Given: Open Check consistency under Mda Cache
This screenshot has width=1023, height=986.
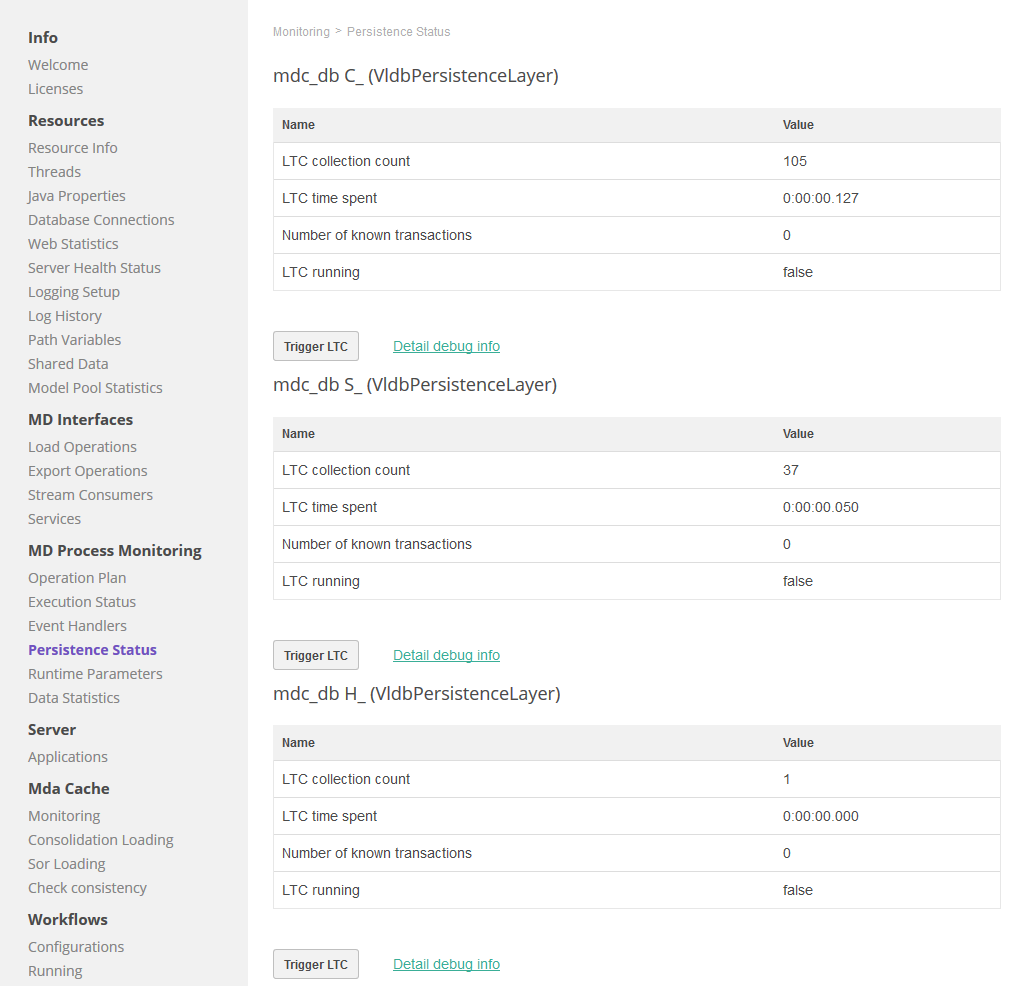Looking at the screenshot, I should (87, 887).
